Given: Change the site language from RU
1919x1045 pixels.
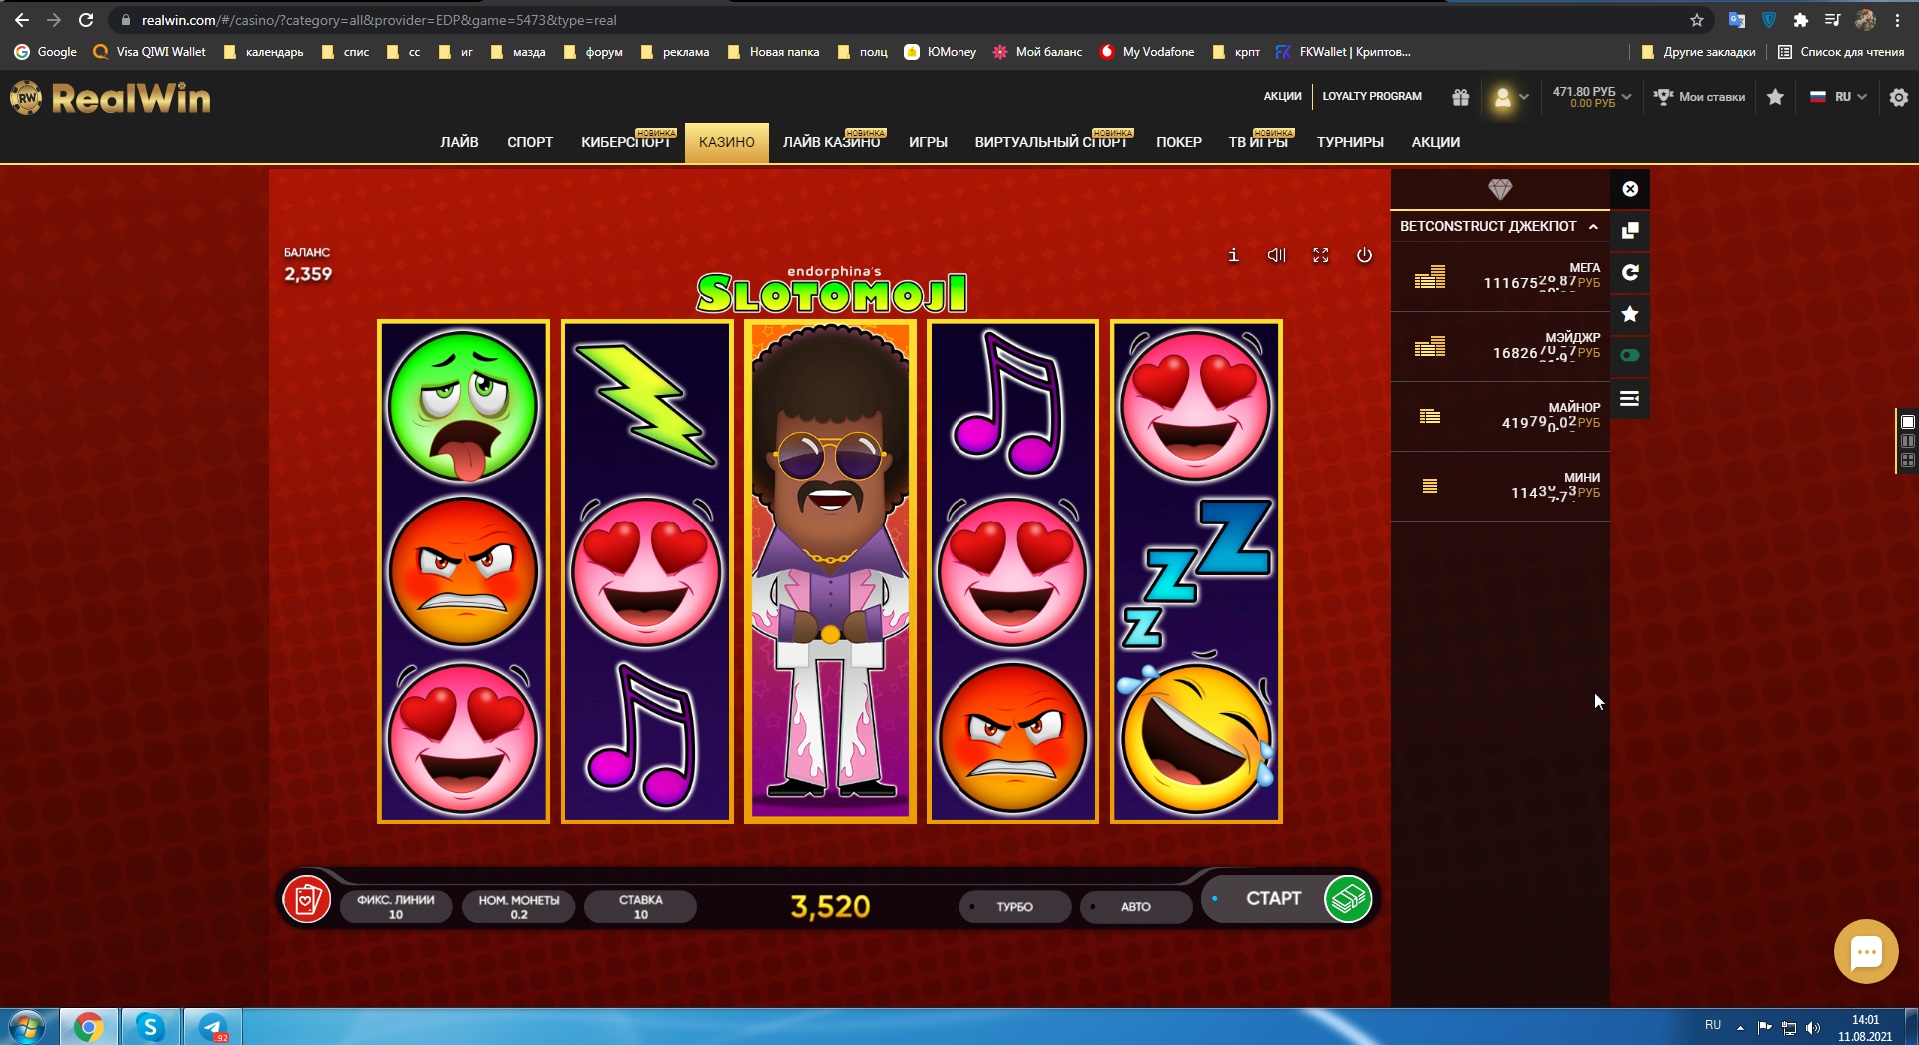Looking at the screenshot, I should [1838, 97].
